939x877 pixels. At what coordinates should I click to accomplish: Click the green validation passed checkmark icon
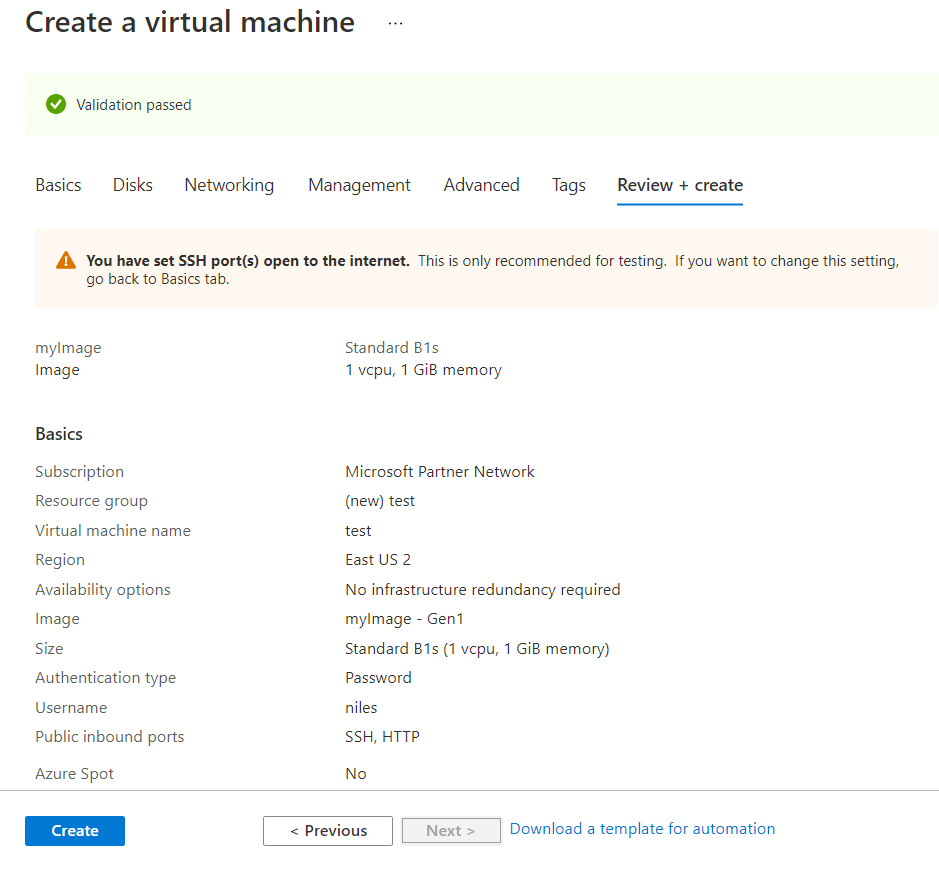click(56, 104)
